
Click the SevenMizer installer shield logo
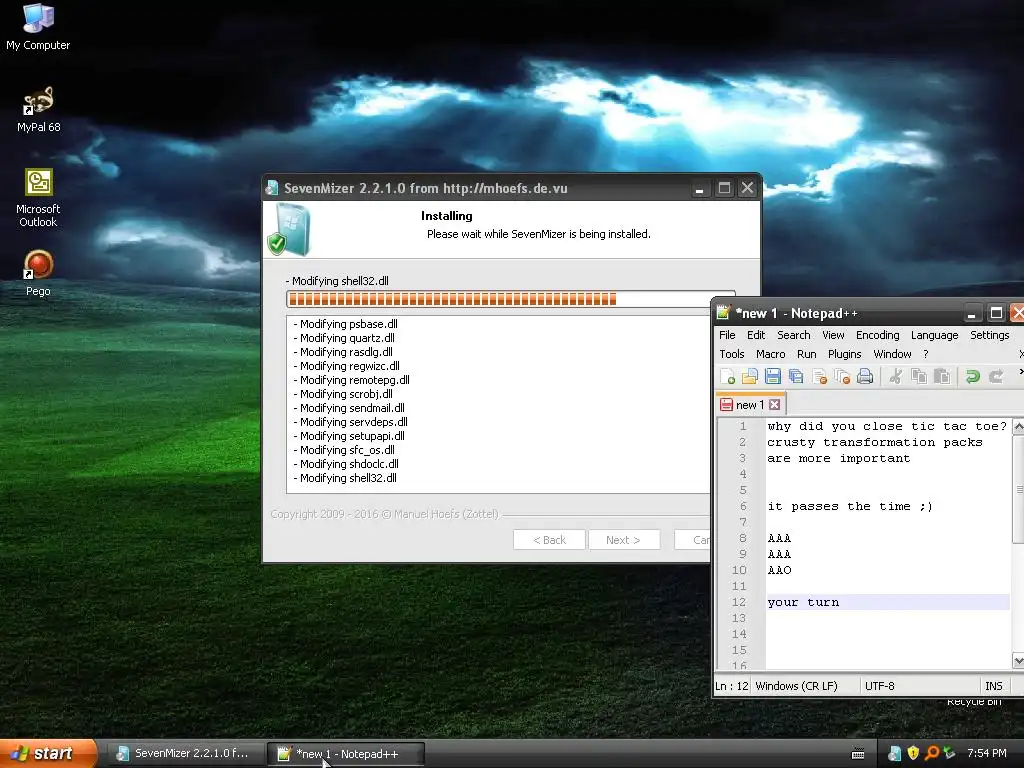[x=288, y=229]
